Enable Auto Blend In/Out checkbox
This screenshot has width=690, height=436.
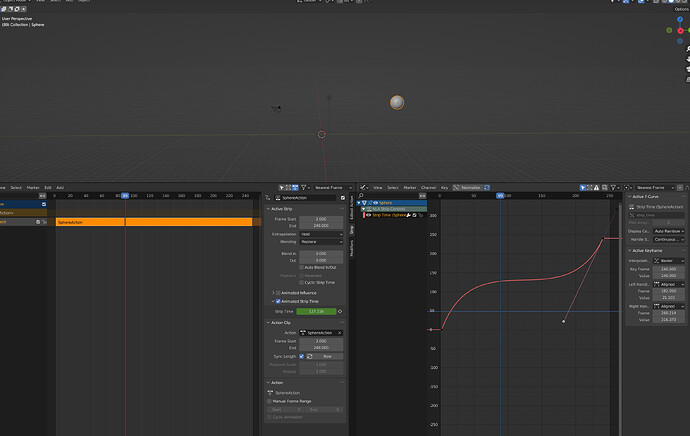point(301,267)
